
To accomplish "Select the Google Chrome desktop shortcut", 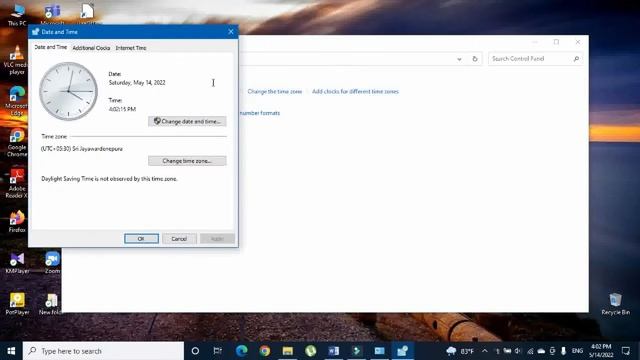I will (x=17, y=143).
